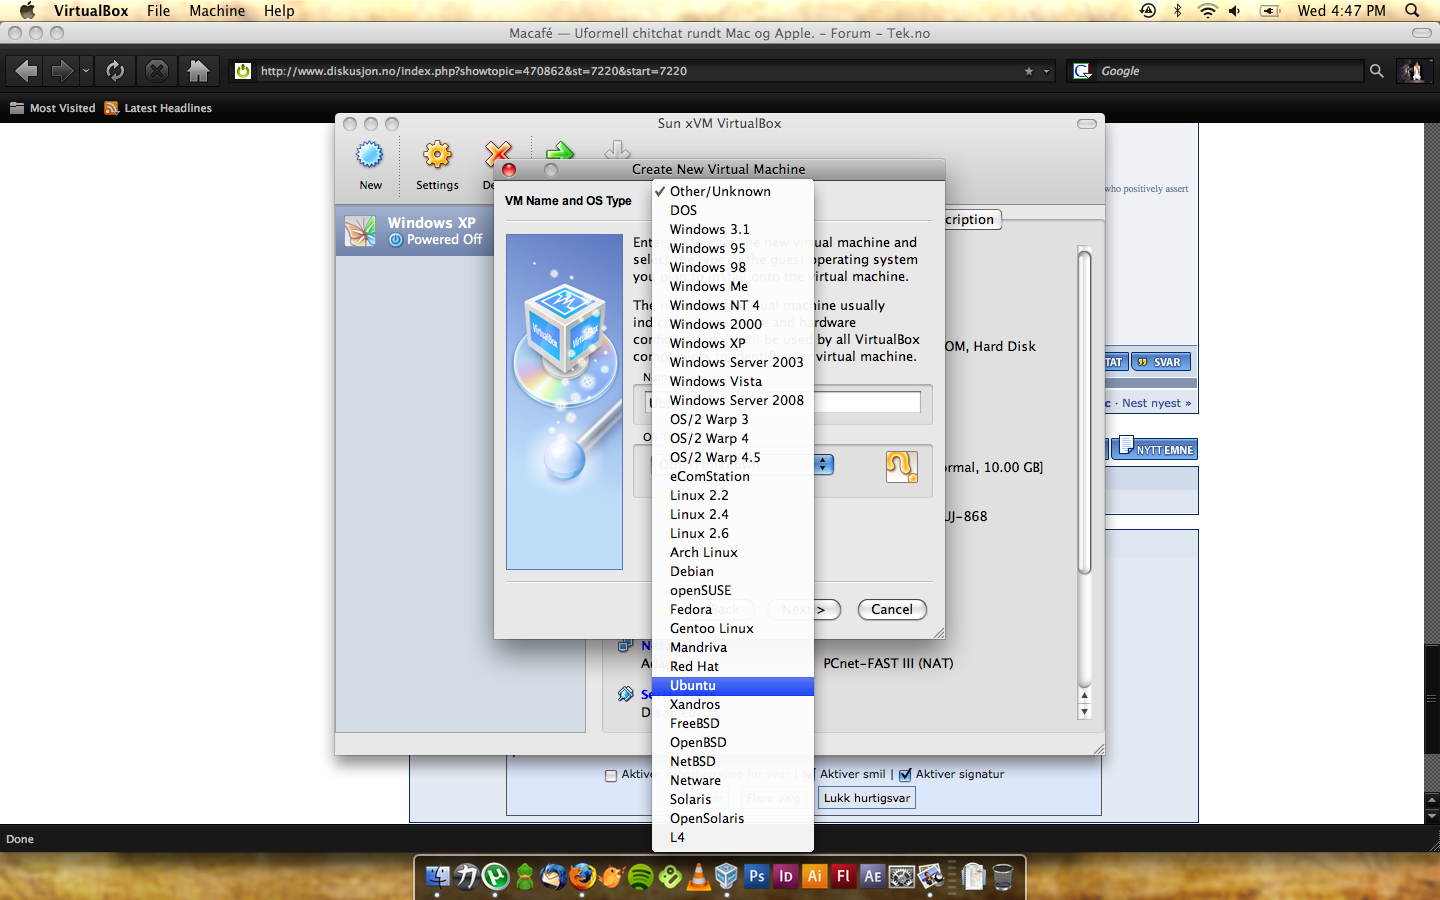Image resolution: width=1440 pixels, height=900 pixels.
Task: Open System Preferences from the dock
Action: click(902, 877)
